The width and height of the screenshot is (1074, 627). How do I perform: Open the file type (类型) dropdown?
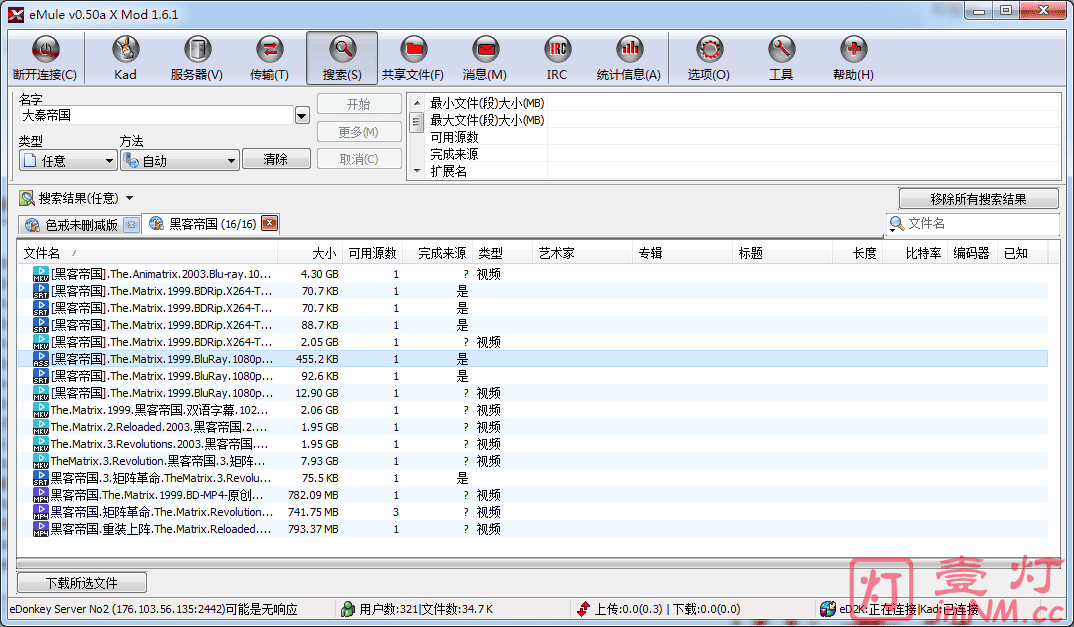[68, 160]
